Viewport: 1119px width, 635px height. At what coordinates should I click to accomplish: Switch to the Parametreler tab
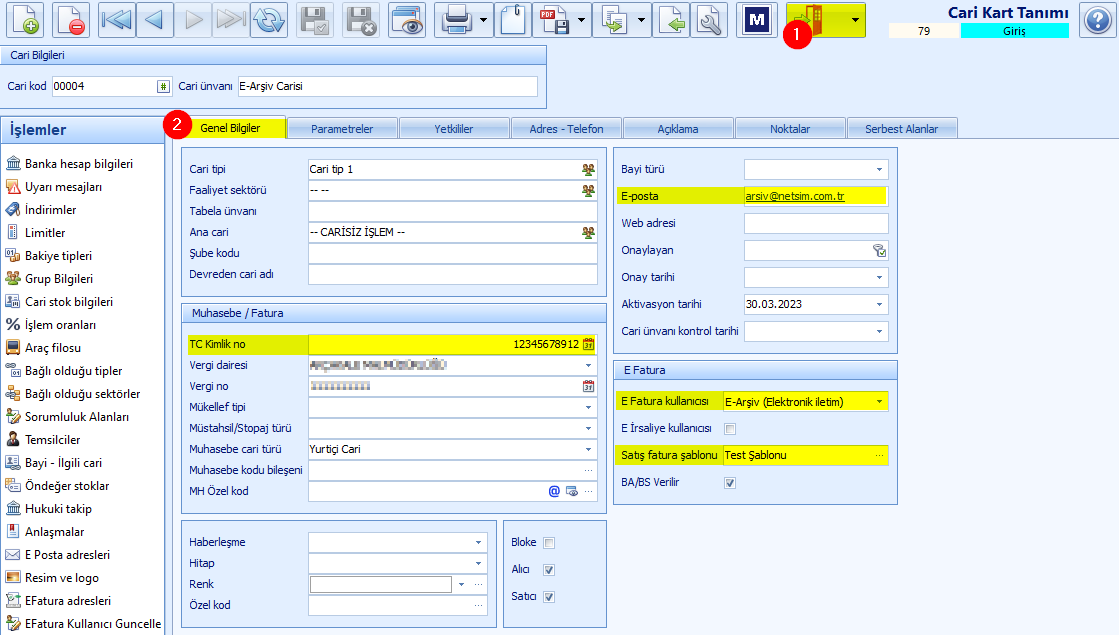[342, 129]
